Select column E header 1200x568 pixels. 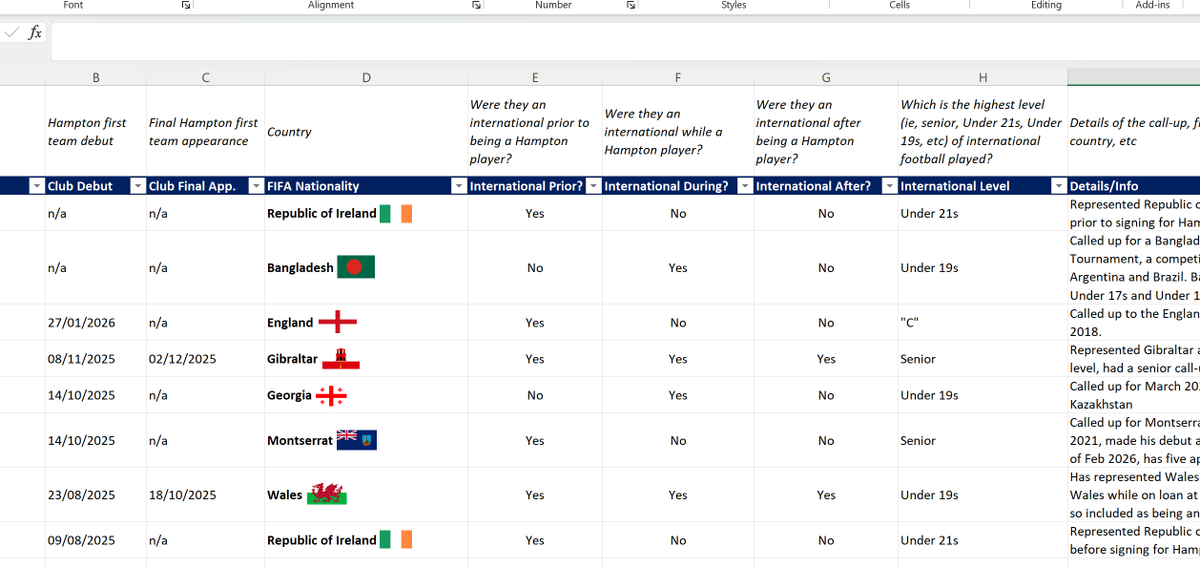click(535, 77)
